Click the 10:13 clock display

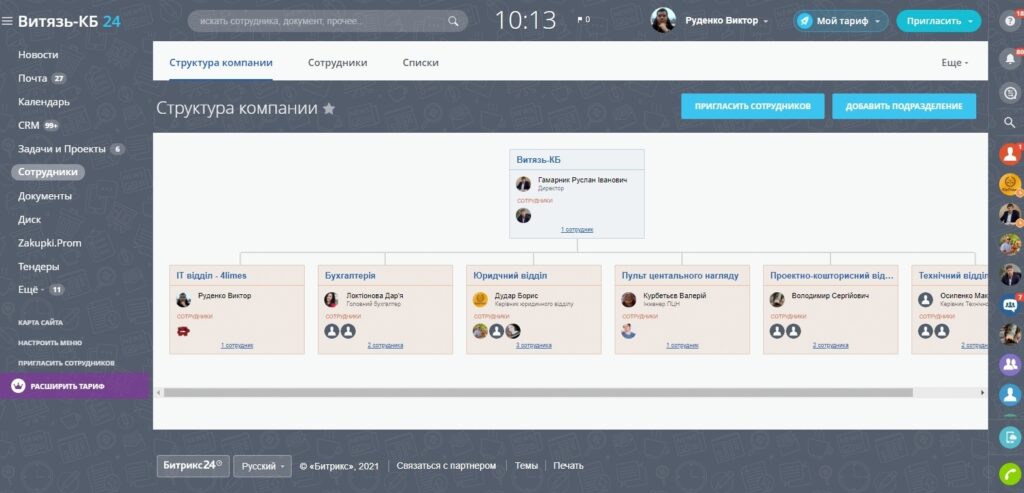coord(525,20)
